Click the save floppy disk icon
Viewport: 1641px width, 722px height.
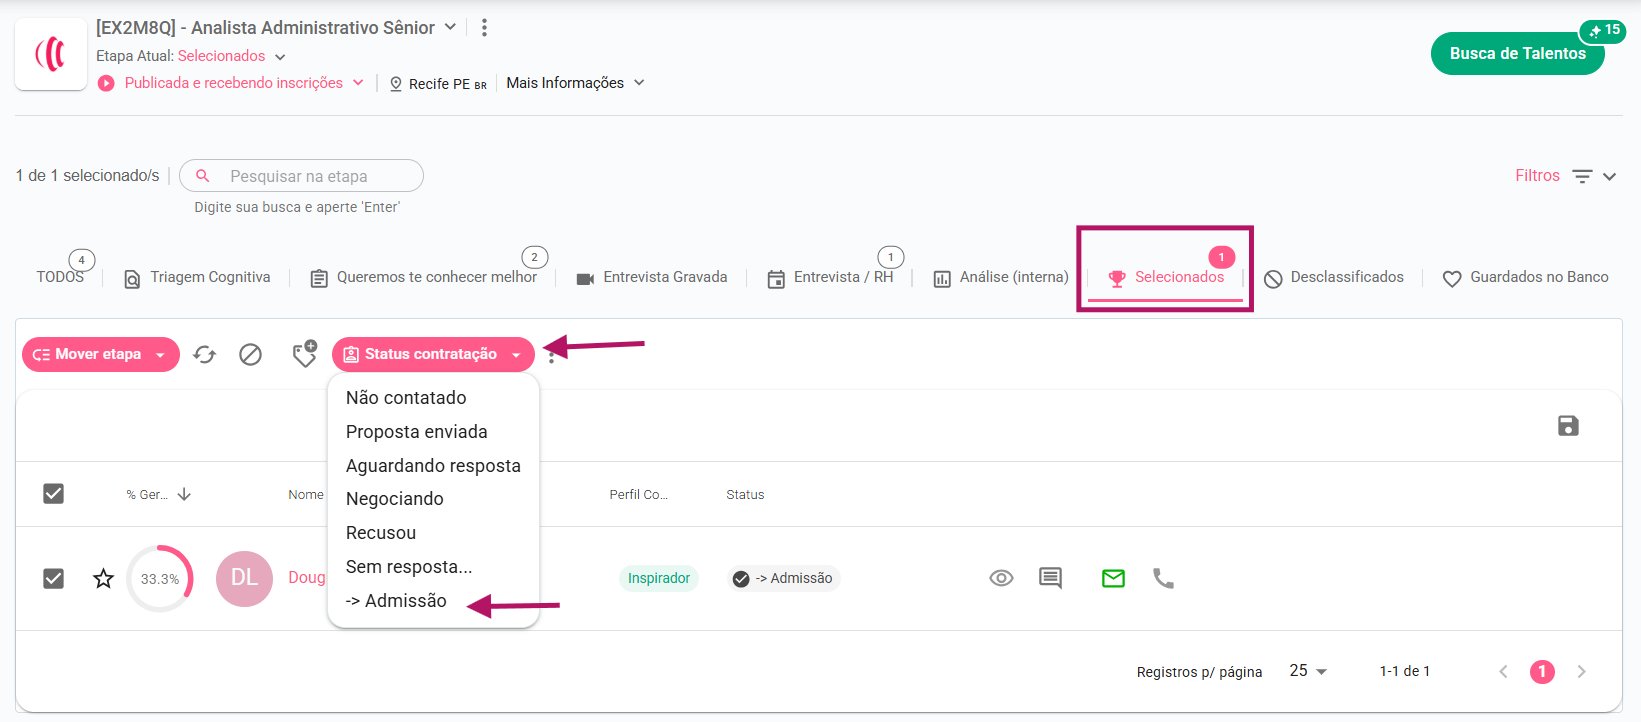1567,426
